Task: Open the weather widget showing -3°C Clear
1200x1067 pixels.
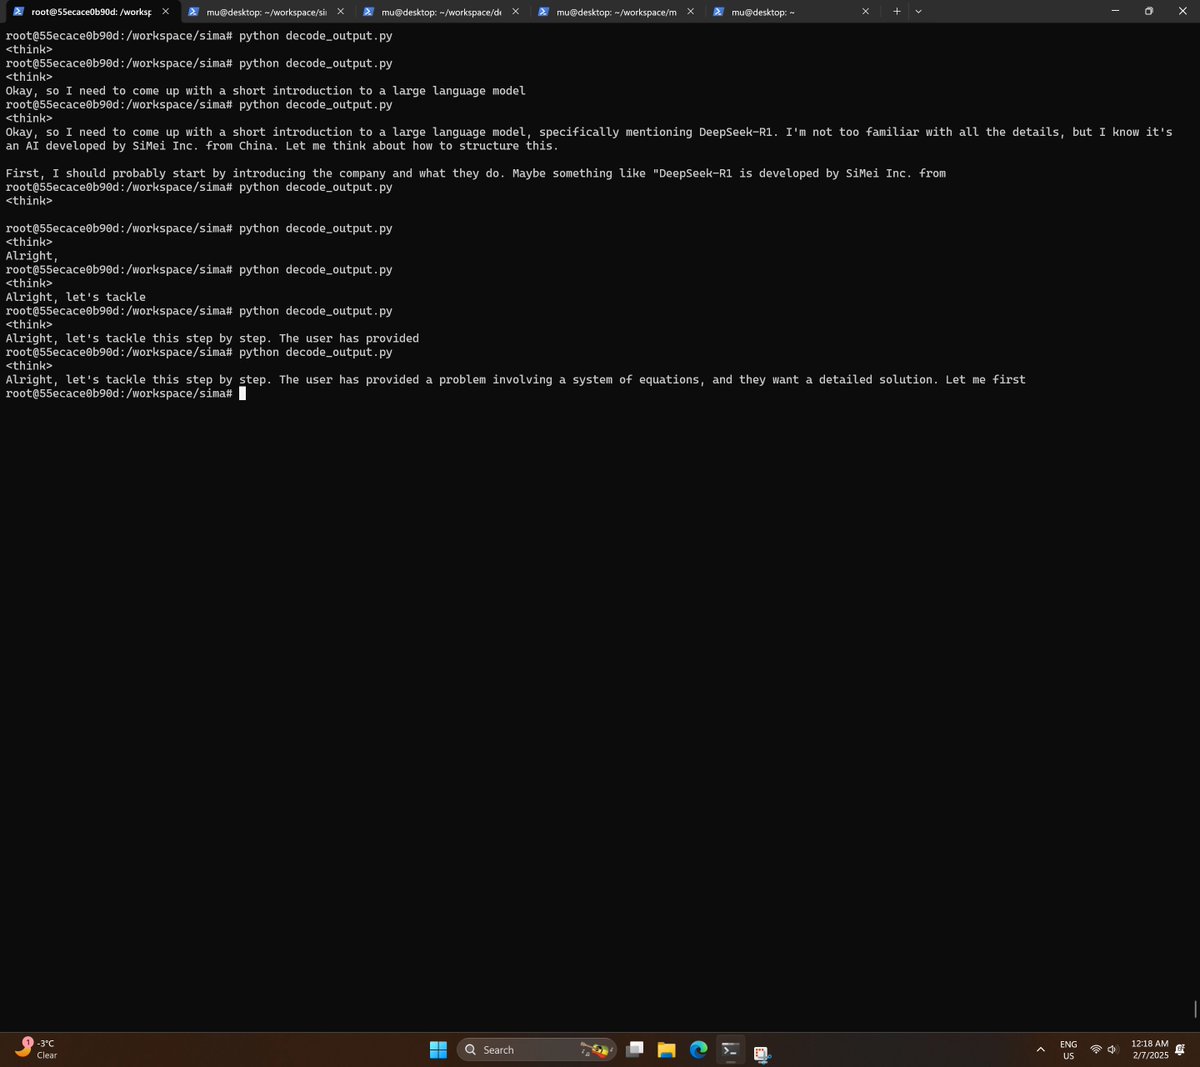Action: (x=36, y=1049)
